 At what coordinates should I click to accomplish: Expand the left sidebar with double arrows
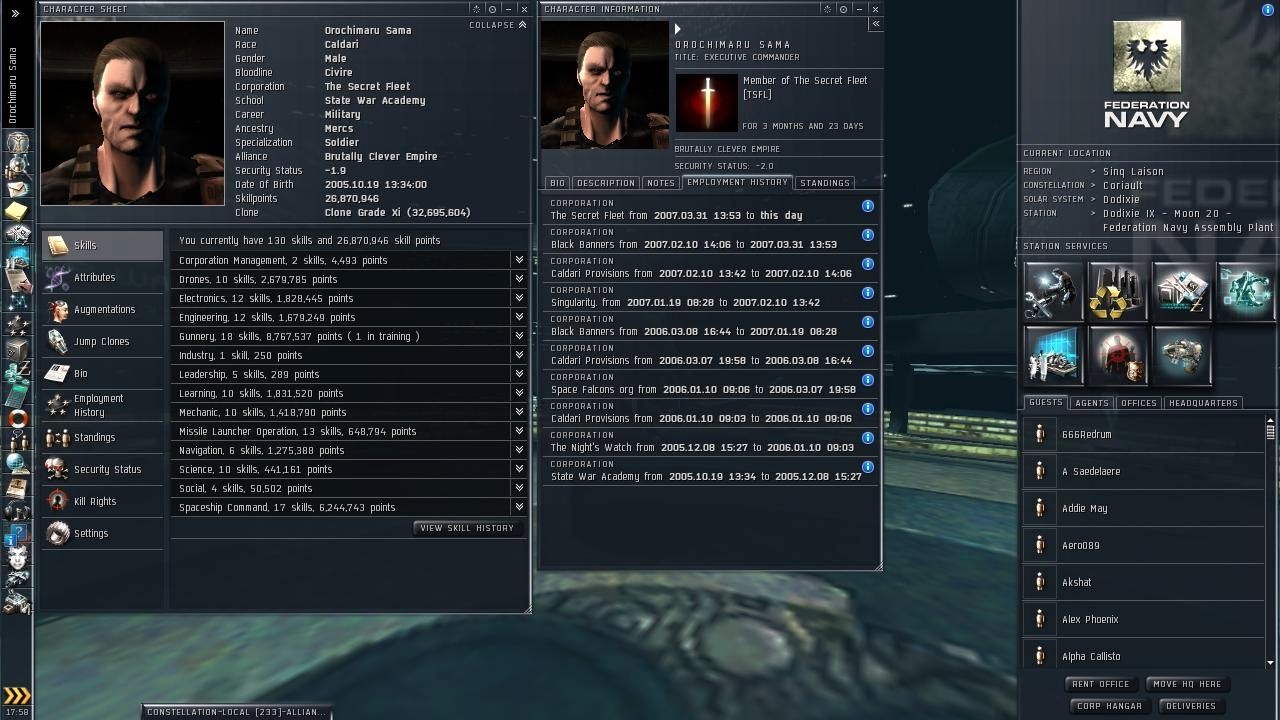[x=15, y=13]
